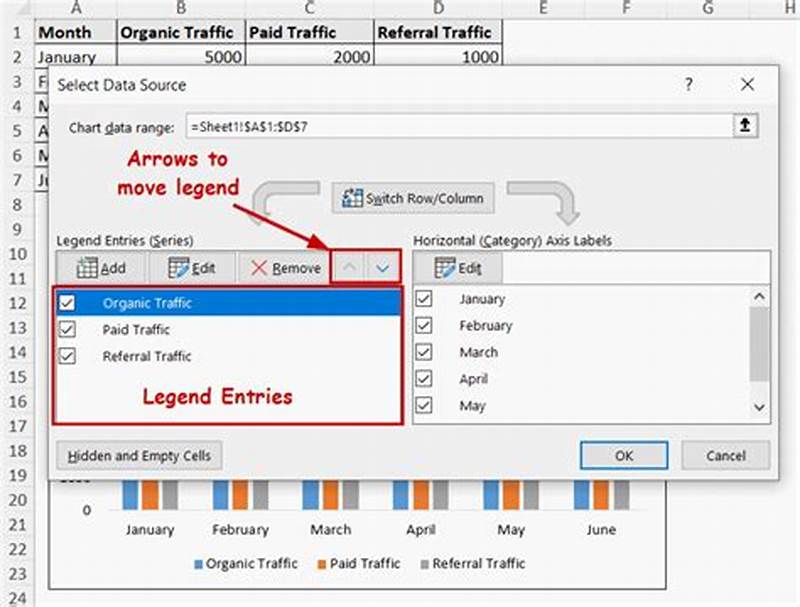Confirm changes with the OK button
The width and height of the screenshot is (800, 607).
pyautogui.click(x=624, y=455)
